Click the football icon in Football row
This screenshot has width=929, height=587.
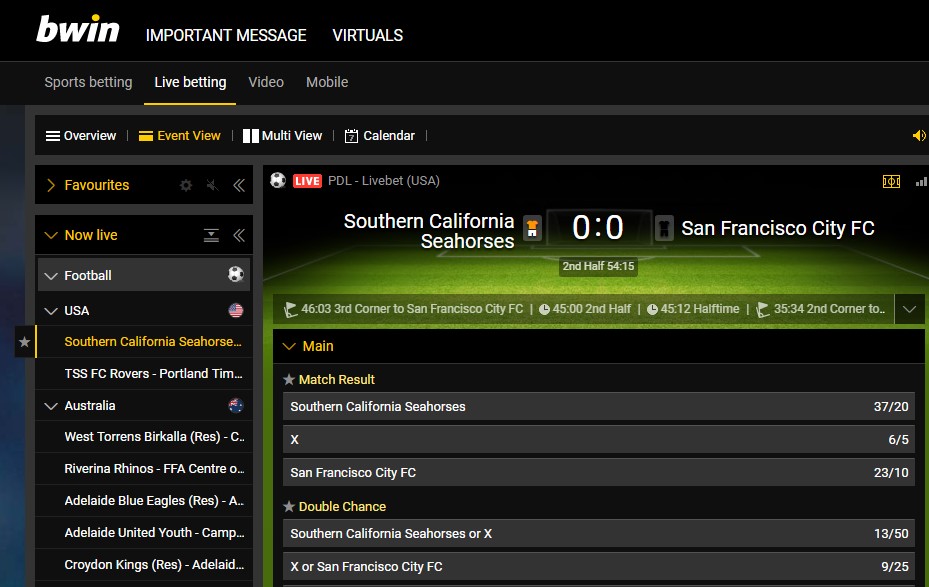(236, 274)
